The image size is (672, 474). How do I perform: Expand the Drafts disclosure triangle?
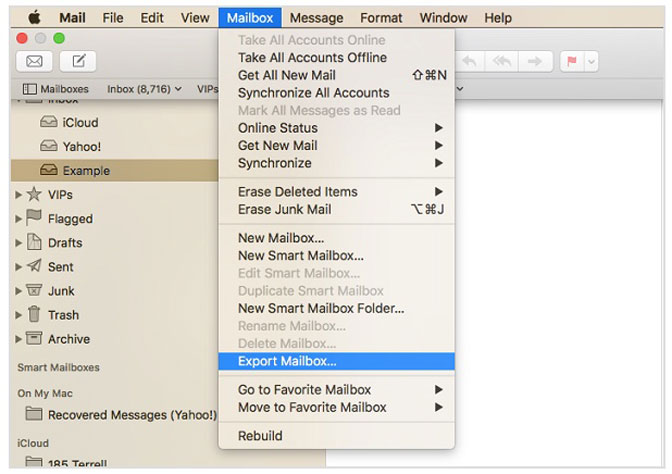(x=18, y=243)
